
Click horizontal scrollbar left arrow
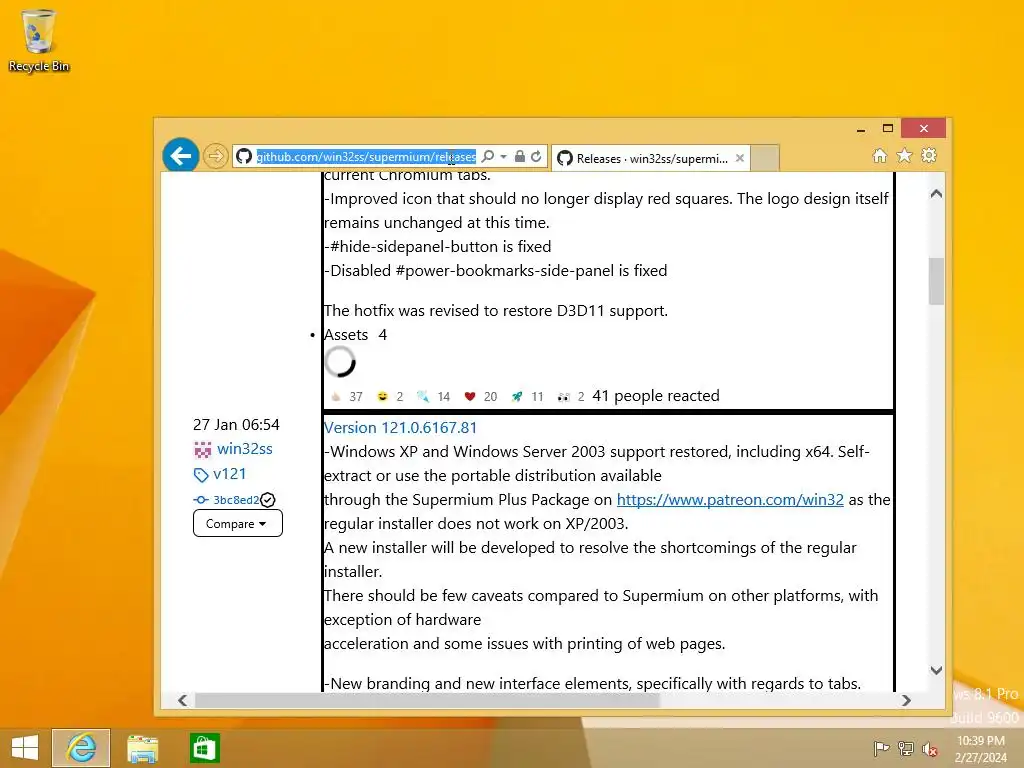coord(183,700)
